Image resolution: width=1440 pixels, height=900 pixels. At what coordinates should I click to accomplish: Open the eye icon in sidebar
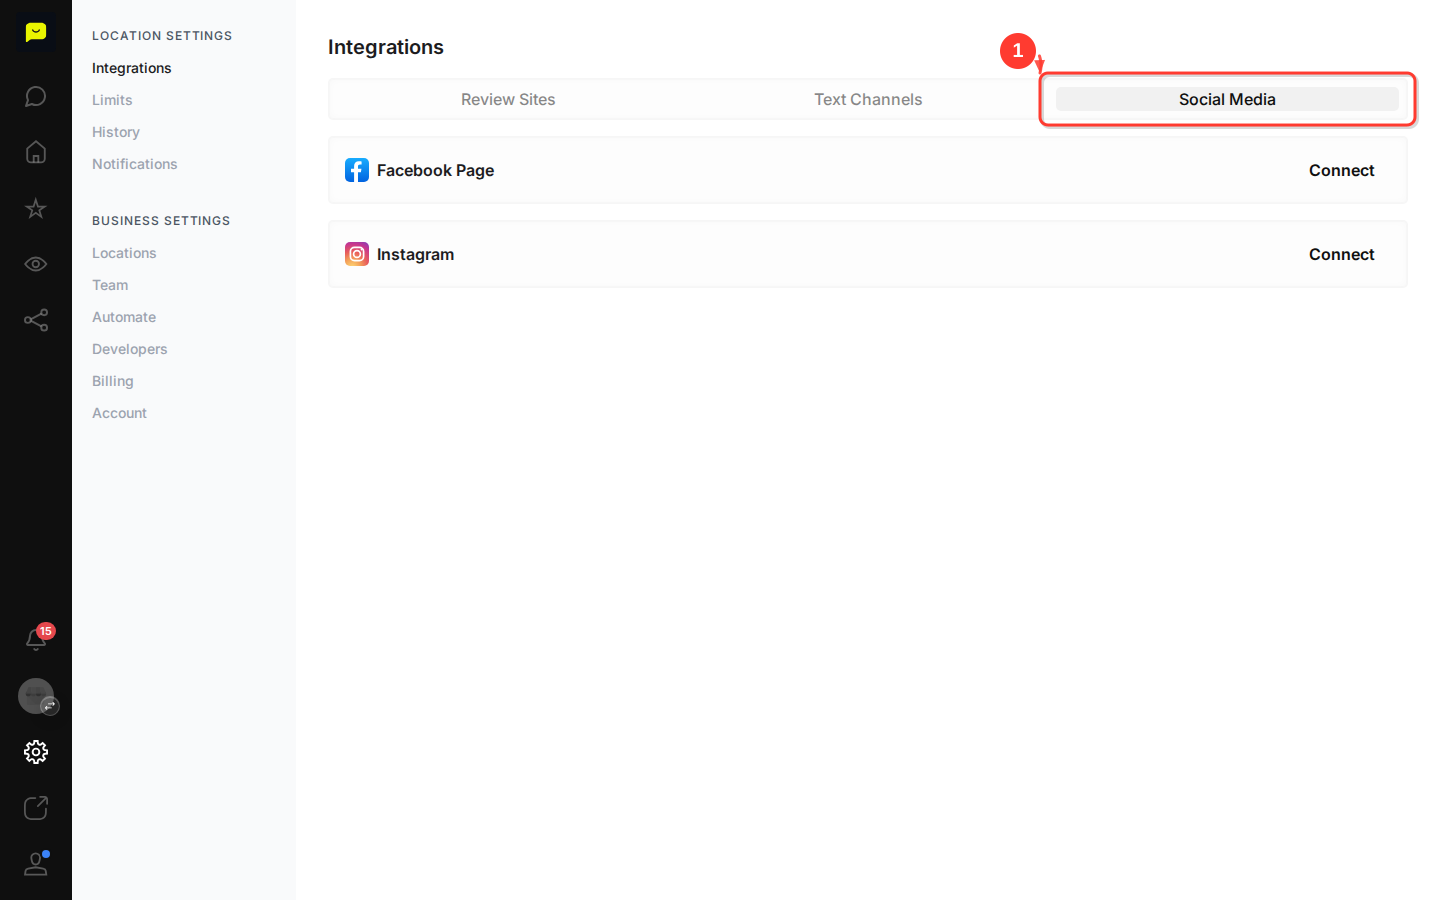pyautogui.click(x=36, y=264)
